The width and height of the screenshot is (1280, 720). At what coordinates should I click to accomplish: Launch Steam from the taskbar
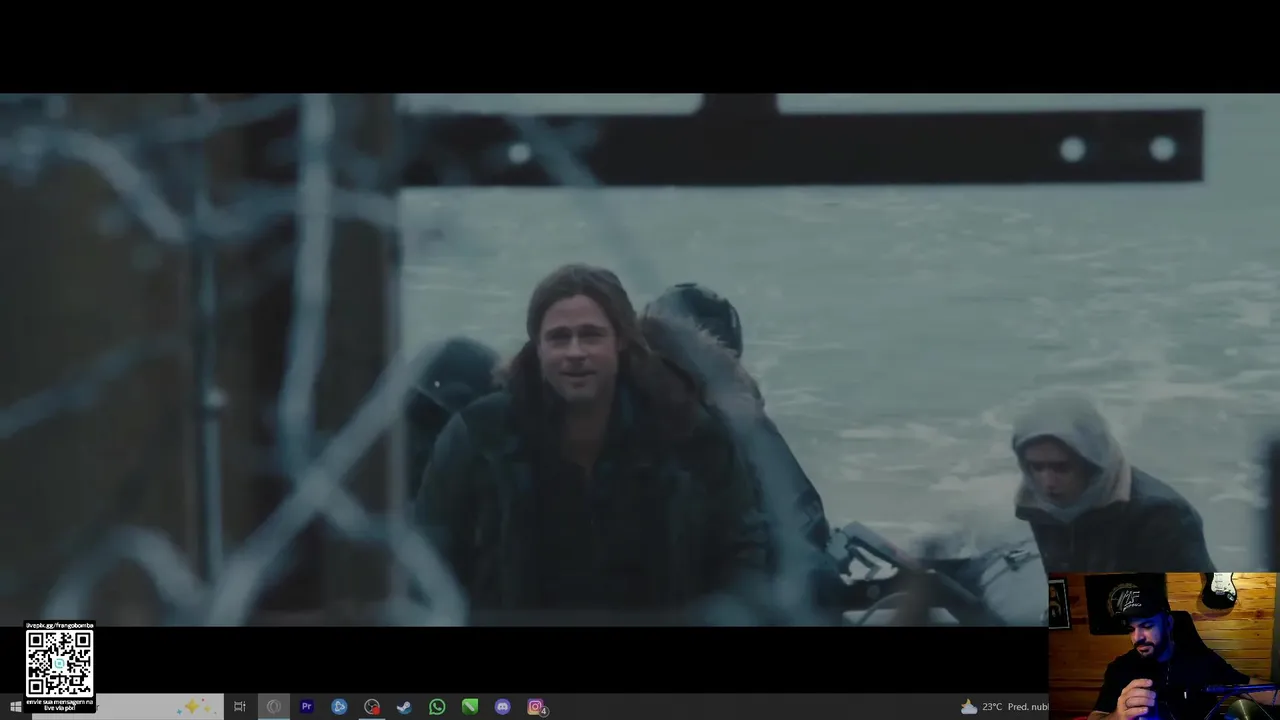pyautogui.click(x=404, y=707)
